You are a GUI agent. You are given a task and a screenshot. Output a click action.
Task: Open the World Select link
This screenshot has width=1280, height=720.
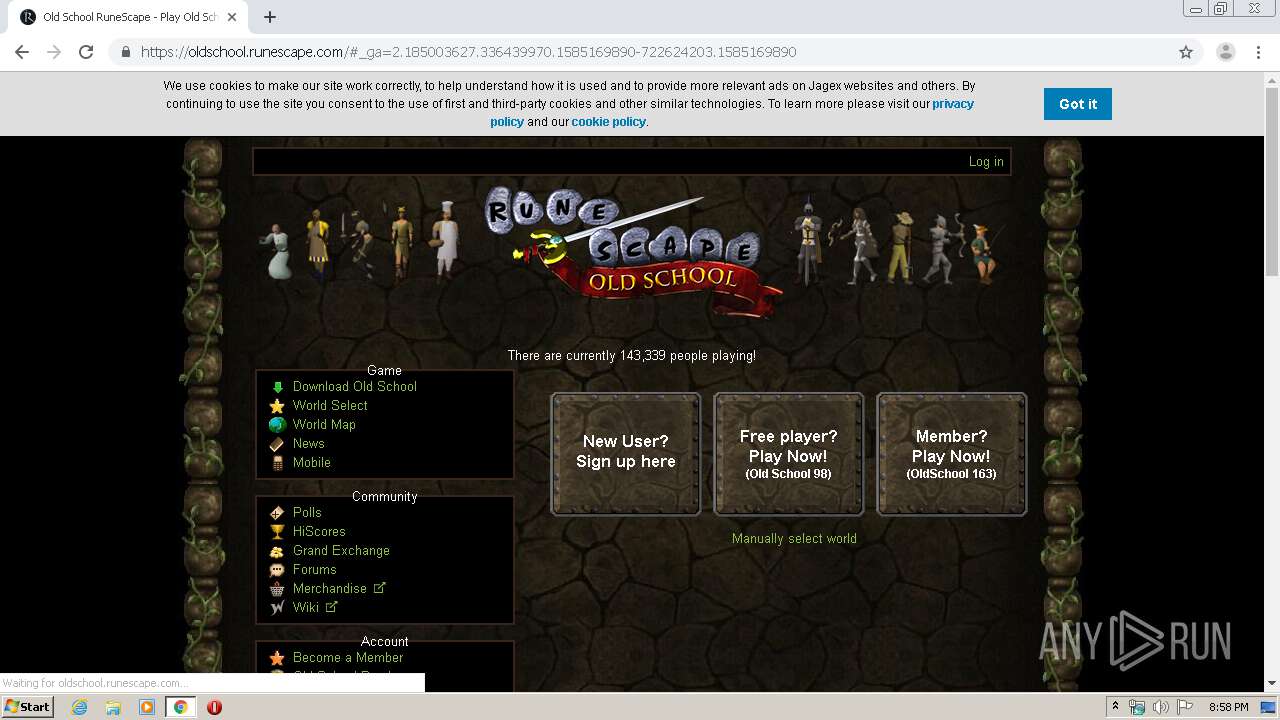click(x=330, y=406)
